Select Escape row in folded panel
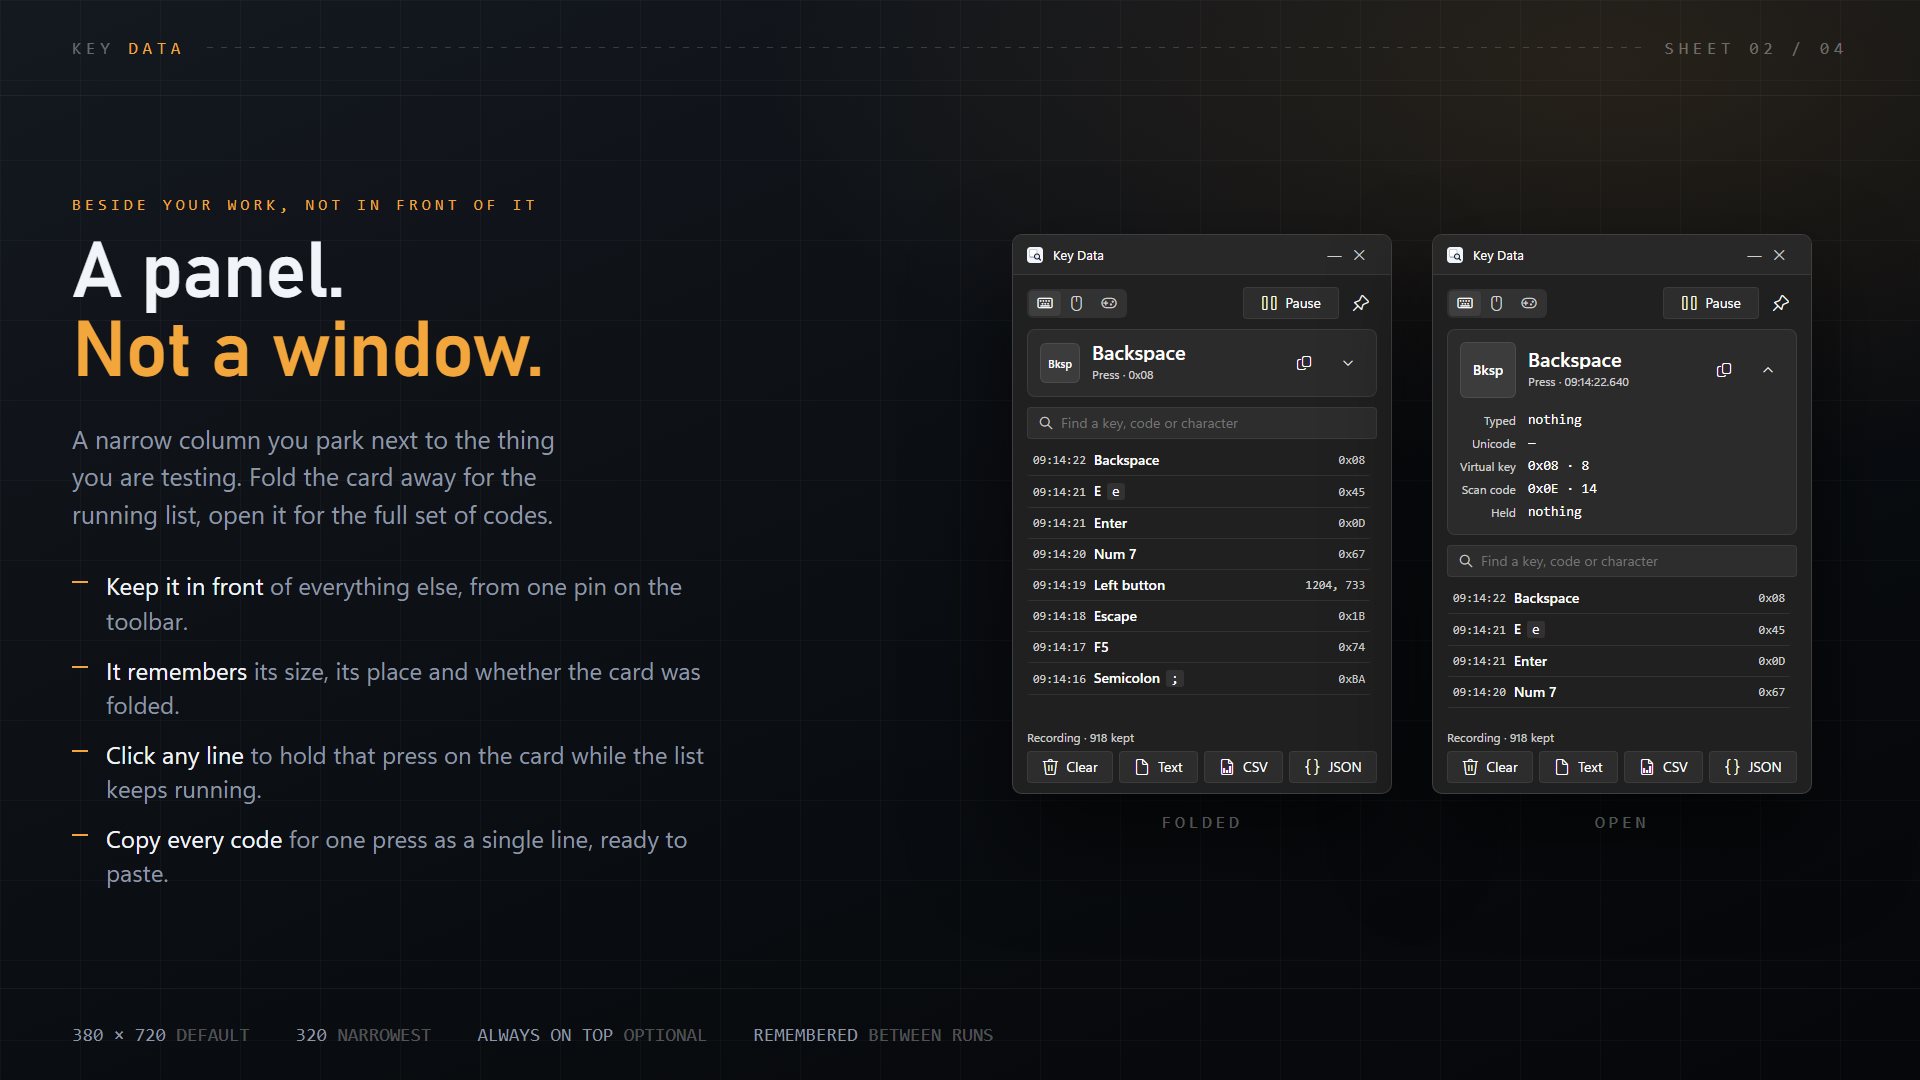The width and height of the screenshot is (1920, 1080). point(1199,616)
